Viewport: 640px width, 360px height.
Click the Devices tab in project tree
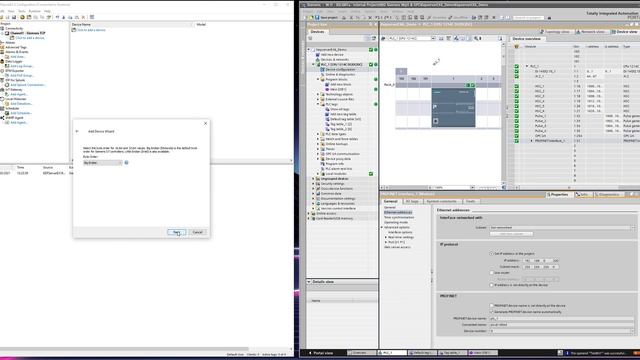[317, 31]
